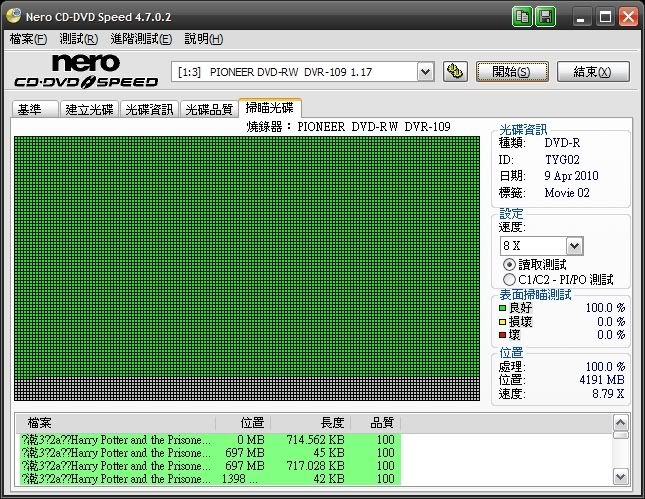Viewport: 645px width, 499px height.
Task: Switch to the 光碟資訊 tab
Action: [149, 109]
